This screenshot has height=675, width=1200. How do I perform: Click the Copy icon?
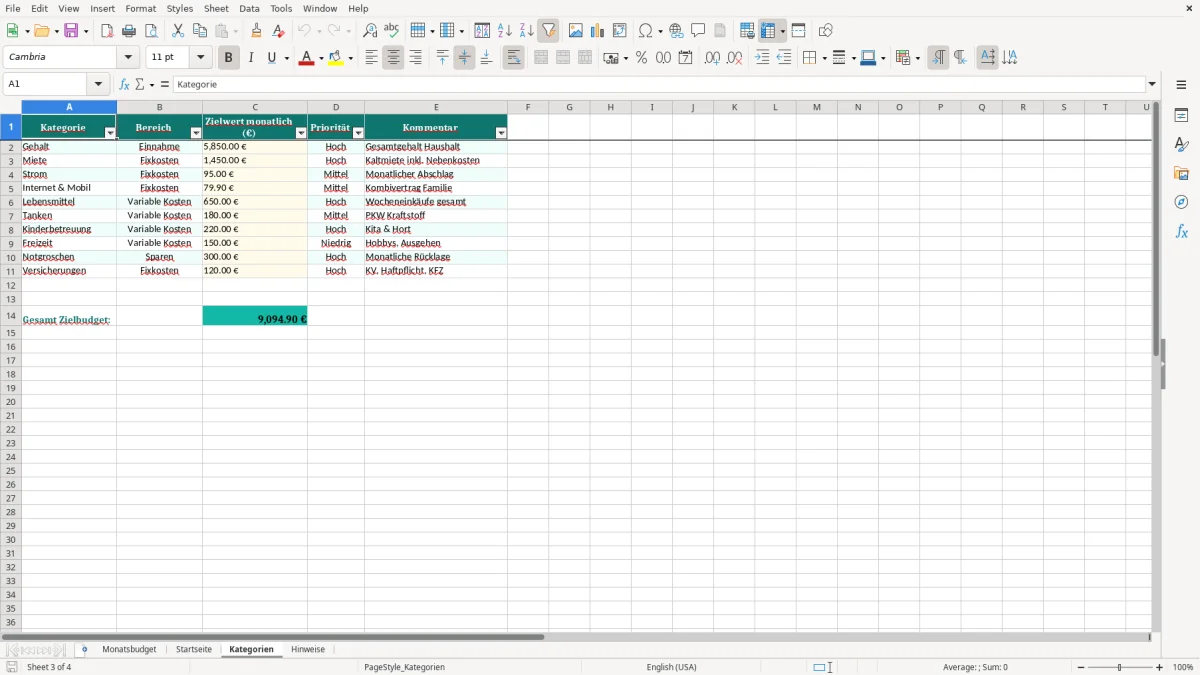click(x=200, y=31)
